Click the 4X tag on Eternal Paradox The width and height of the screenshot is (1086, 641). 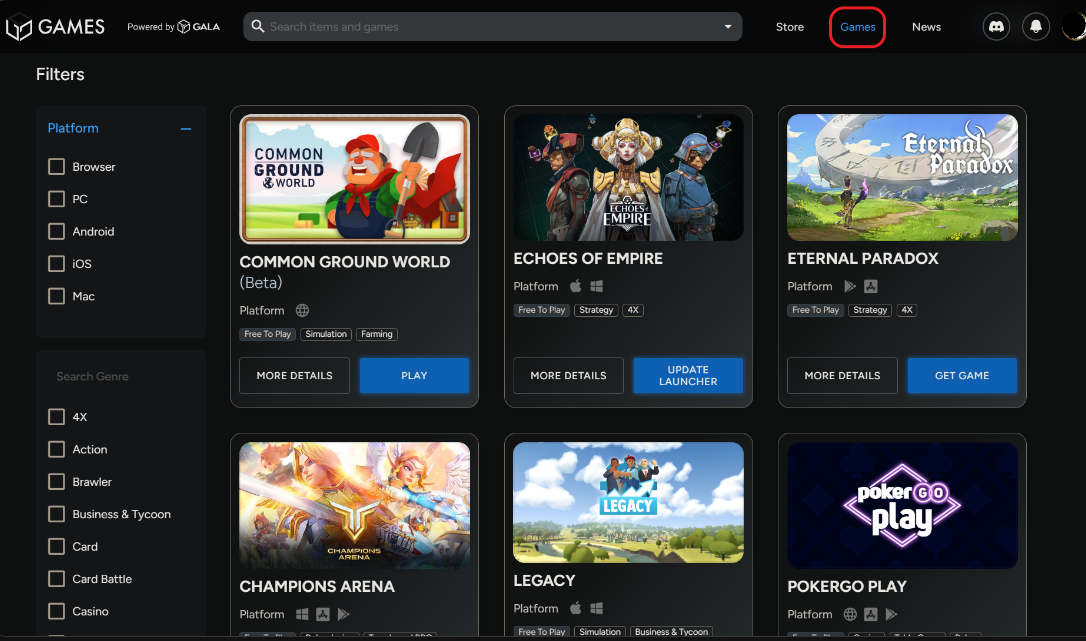pos(907,310)
